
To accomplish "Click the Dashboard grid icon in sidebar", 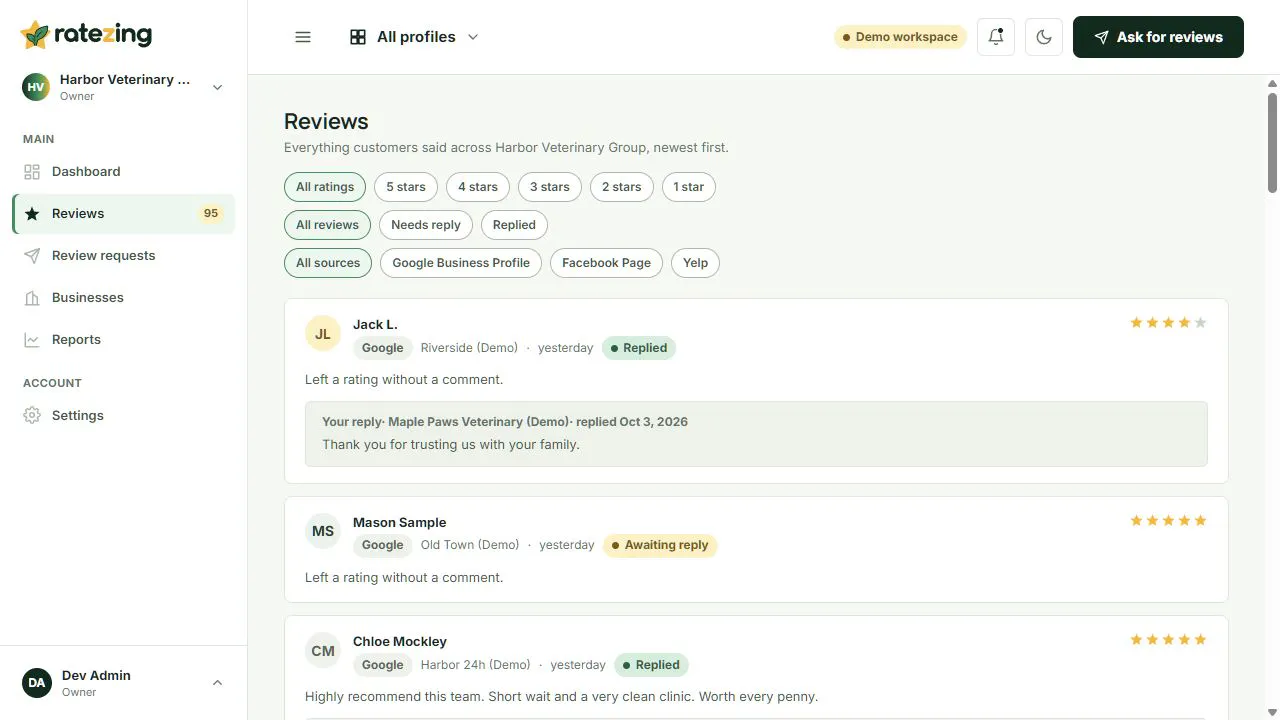I will [x=32, y=172].
